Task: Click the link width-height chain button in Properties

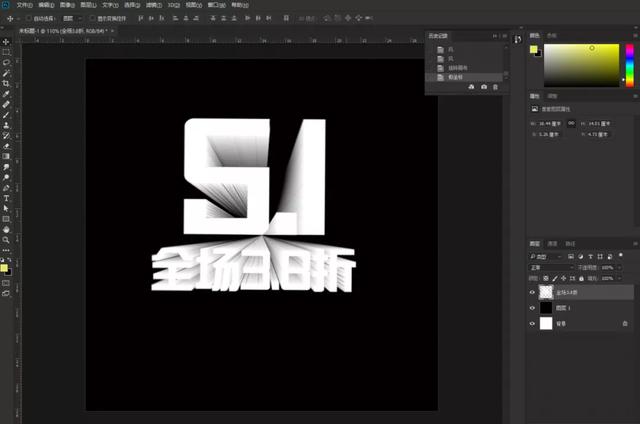Action: point(570,123)
